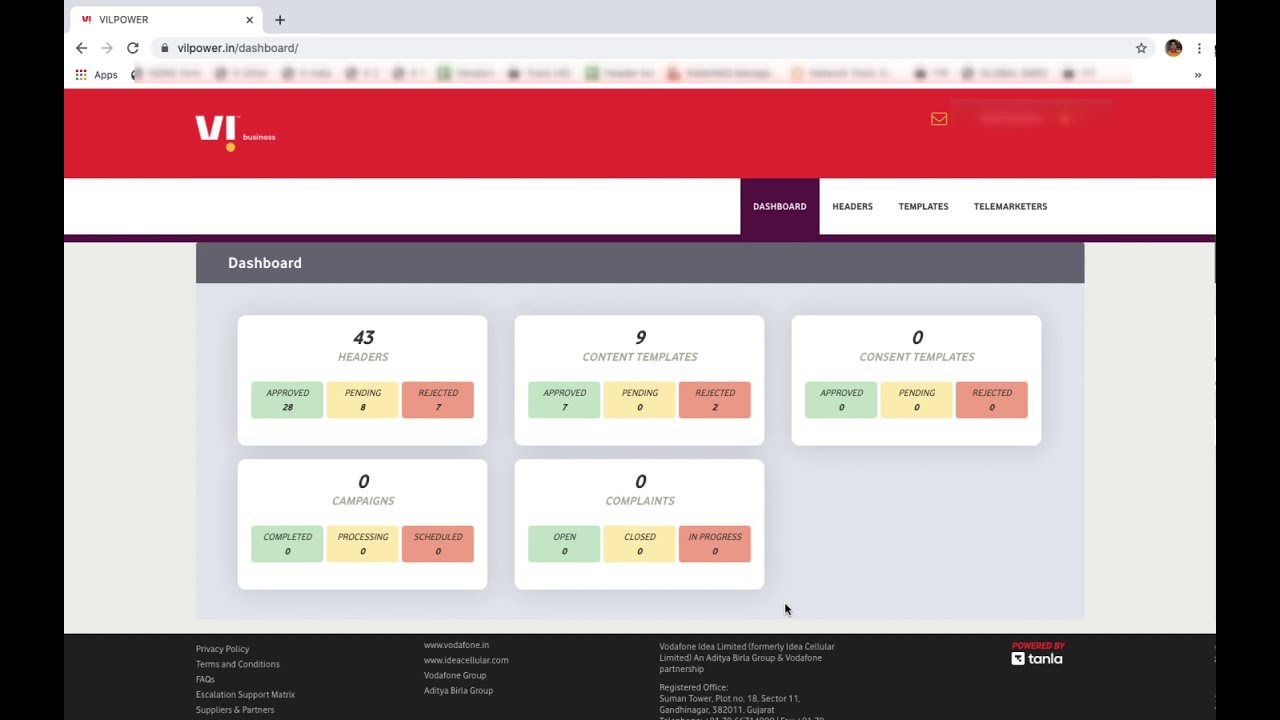Click Approved 28 under Headers
1280x720 pixels.
point(287,400)
